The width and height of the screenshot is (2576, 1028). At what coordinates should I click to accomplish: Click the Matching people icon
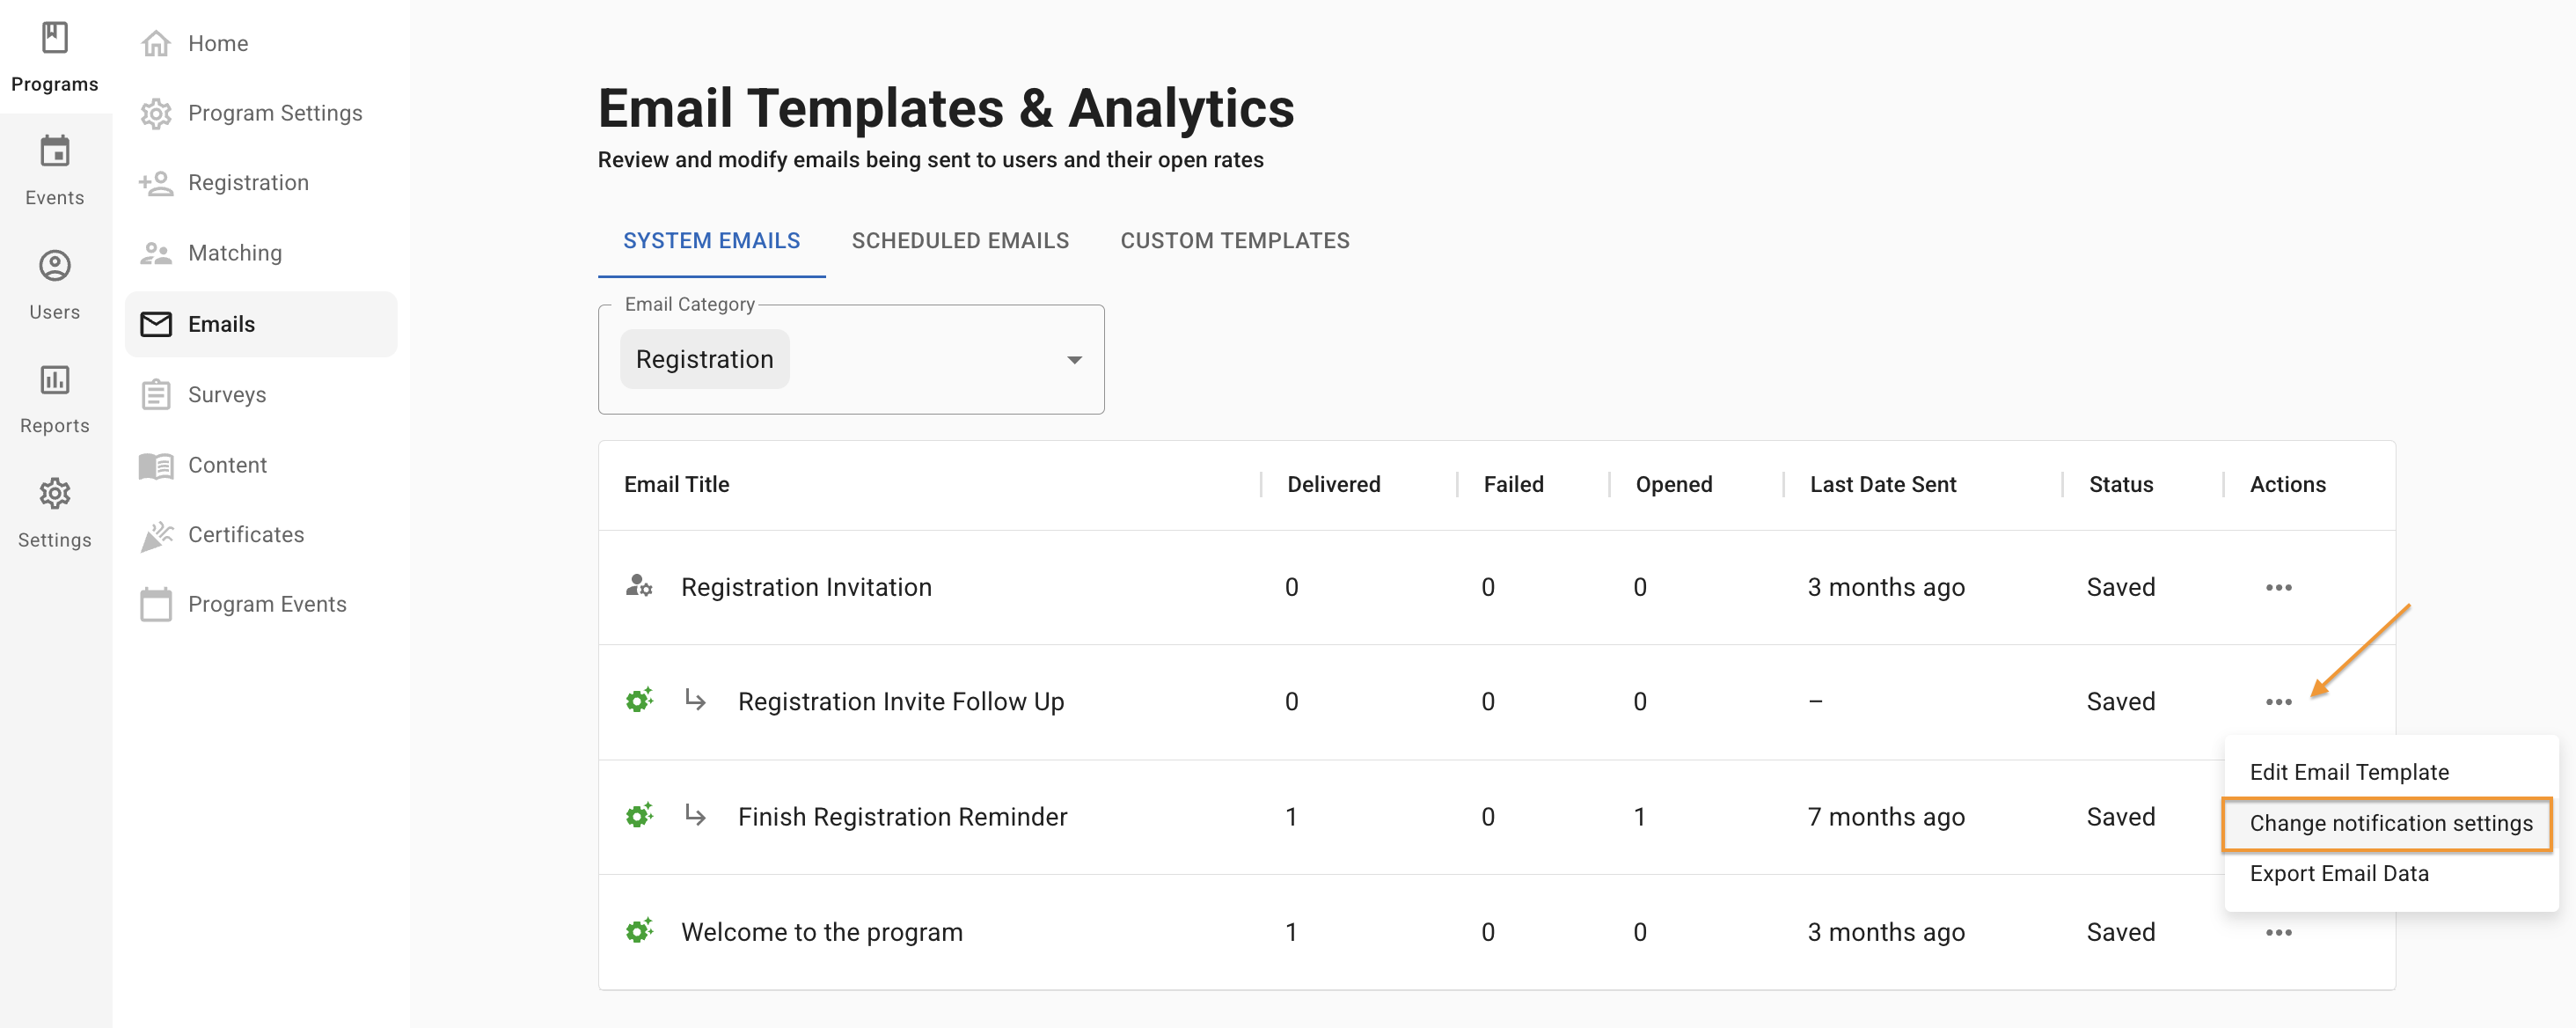tap(156, 254)
